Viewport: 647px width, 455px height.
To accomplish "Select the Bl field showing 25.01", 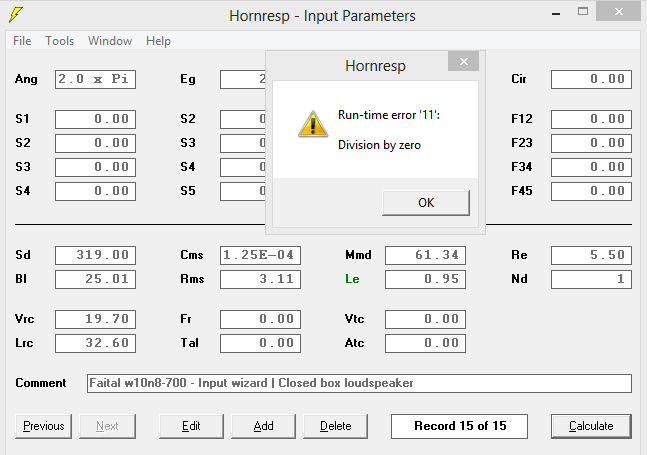I will coord(95,279).
